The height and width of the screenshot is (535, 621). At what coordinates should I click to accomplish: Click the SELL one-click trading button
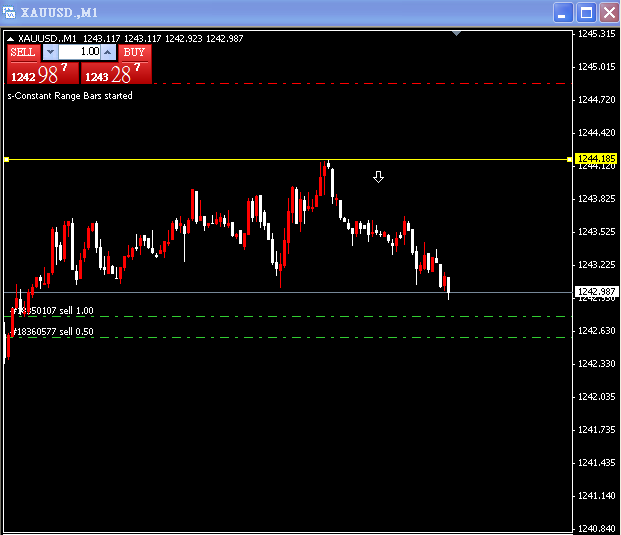(x=23, y=52)
